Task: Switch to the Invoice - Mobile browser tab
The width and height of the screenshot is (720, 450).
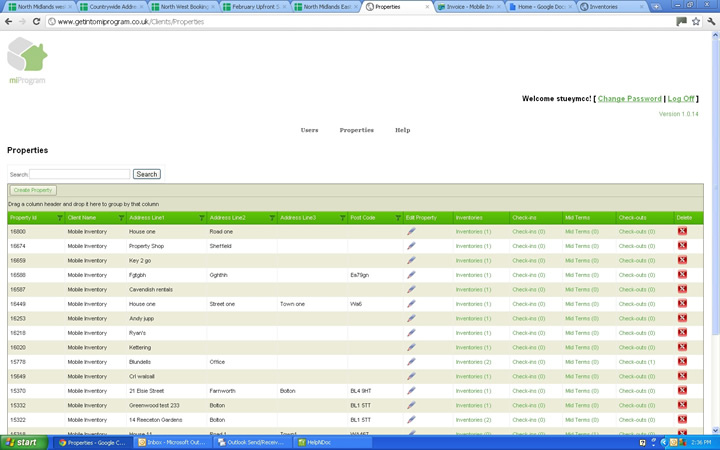Action: coord(469,7)
